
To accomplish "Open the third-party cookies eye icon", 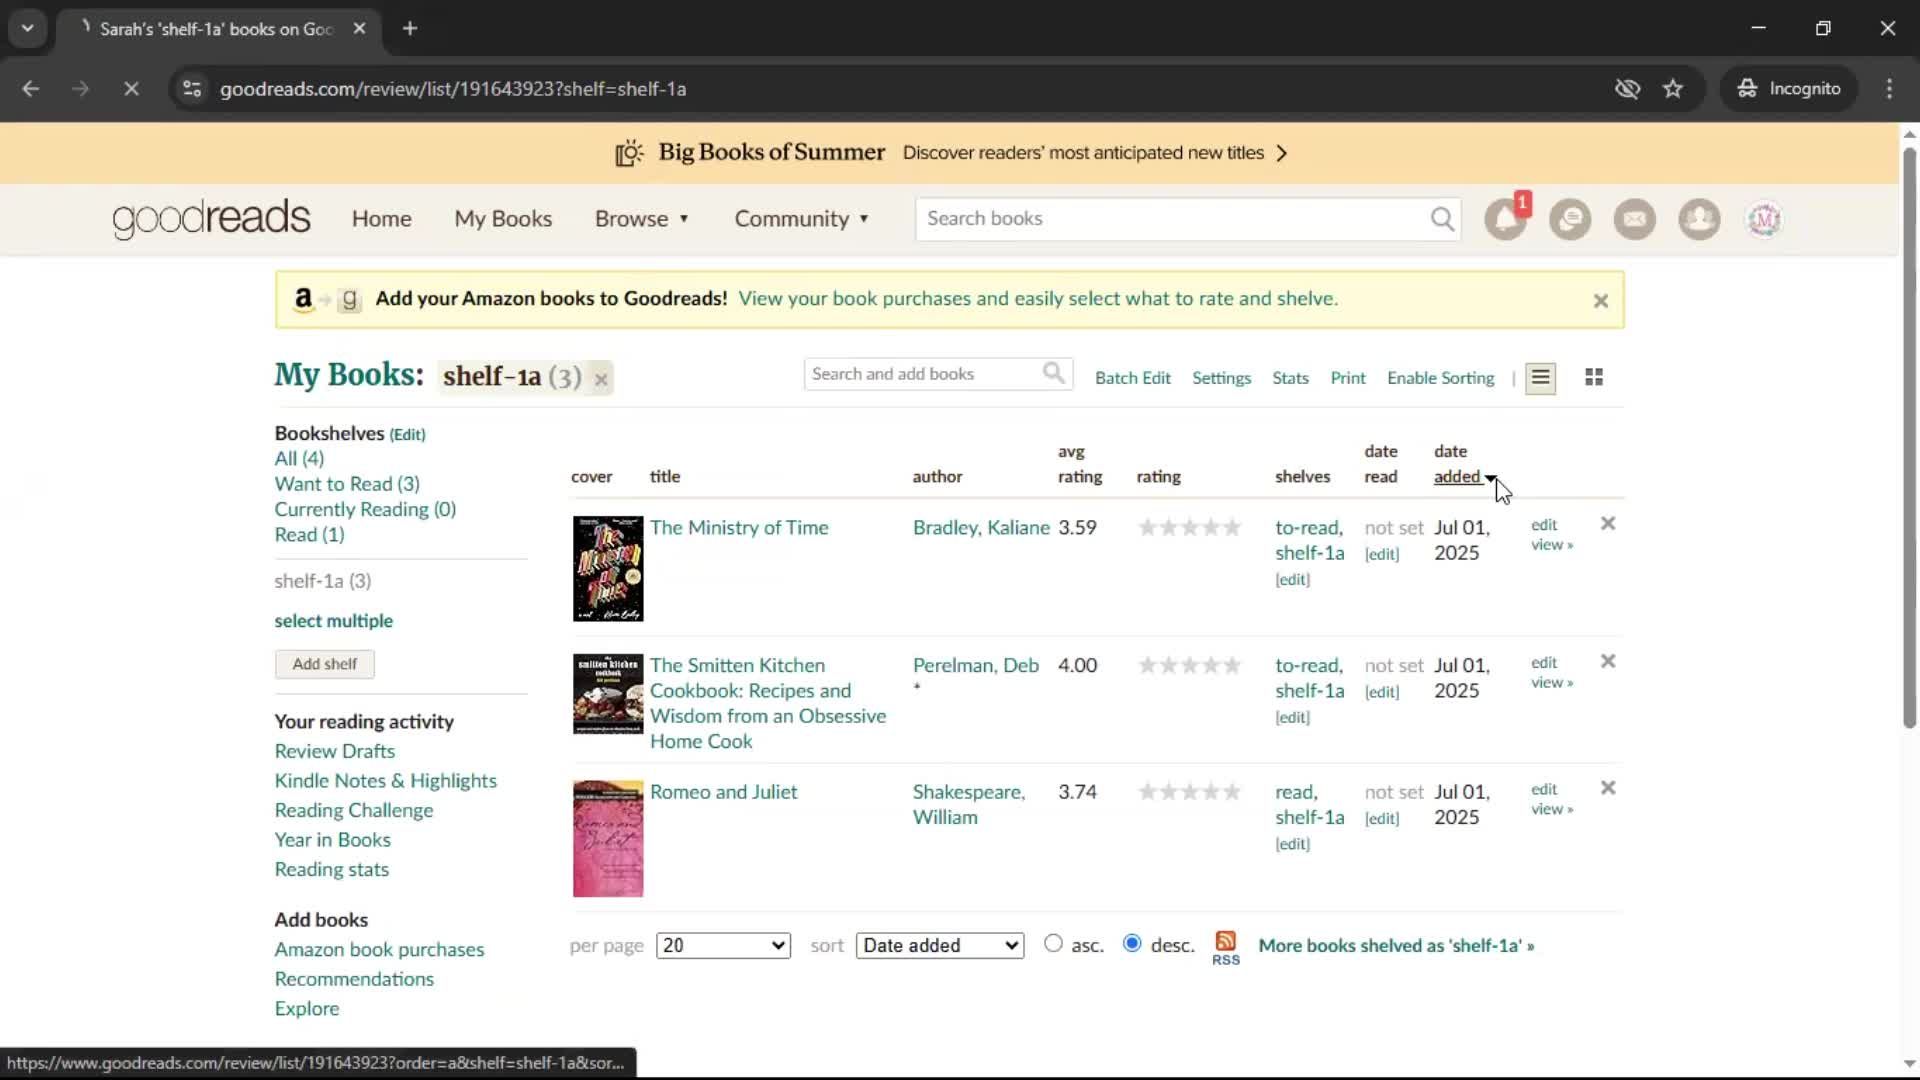I will pos(1627,89).
